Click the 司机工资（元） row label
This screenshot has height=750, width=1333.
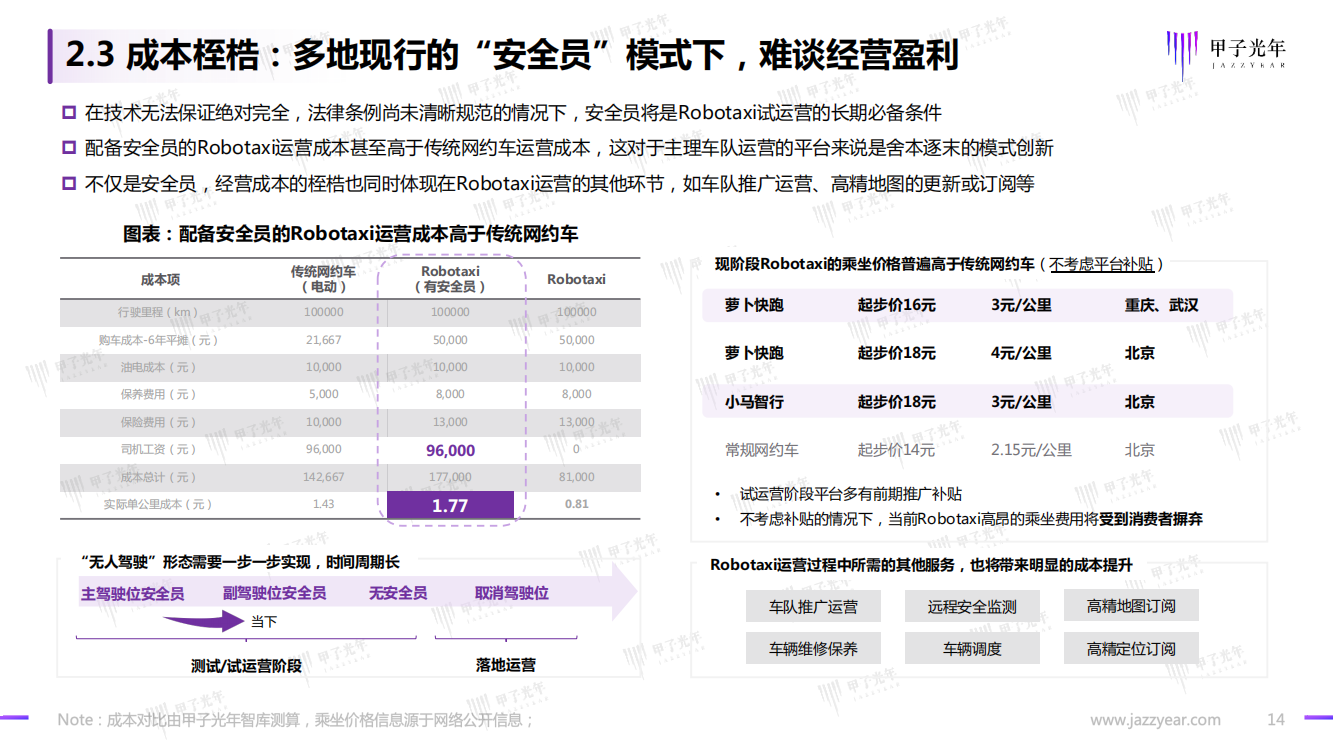[x=160, y=449]
